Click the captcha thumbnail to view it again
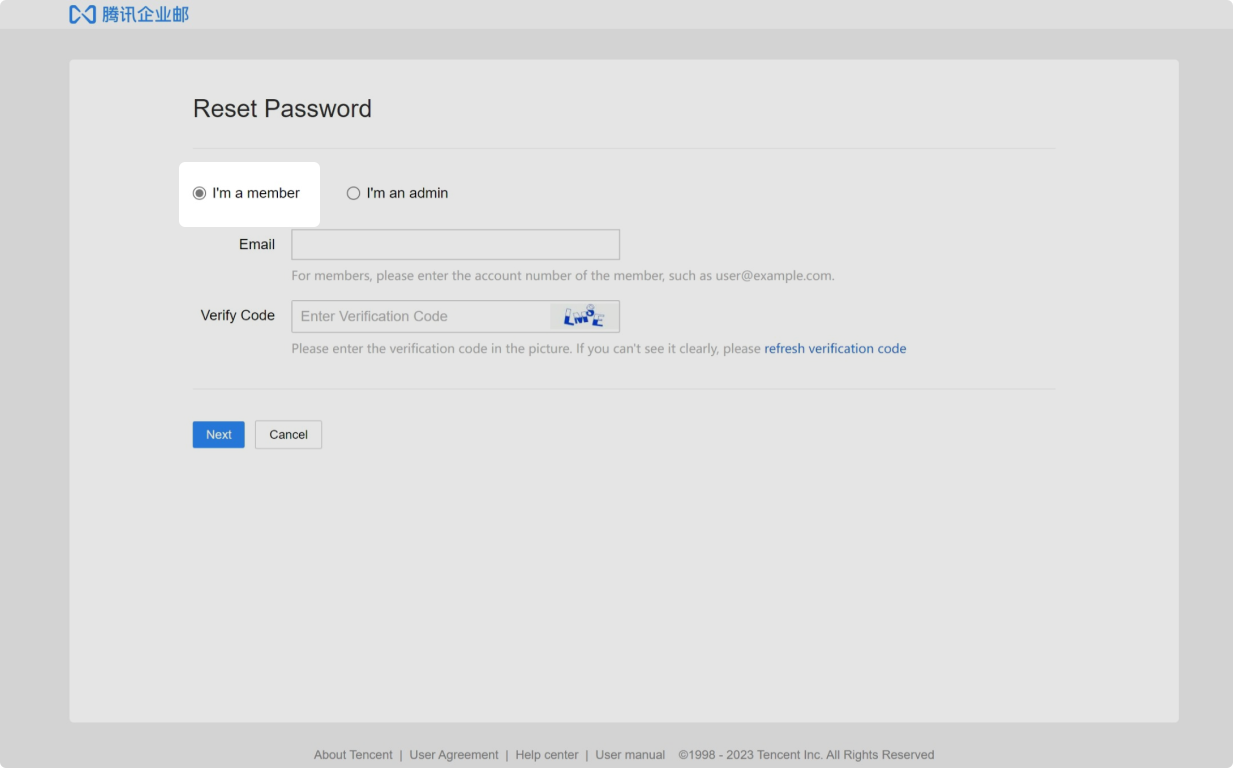1233x768 pixels. click(584, 315)
